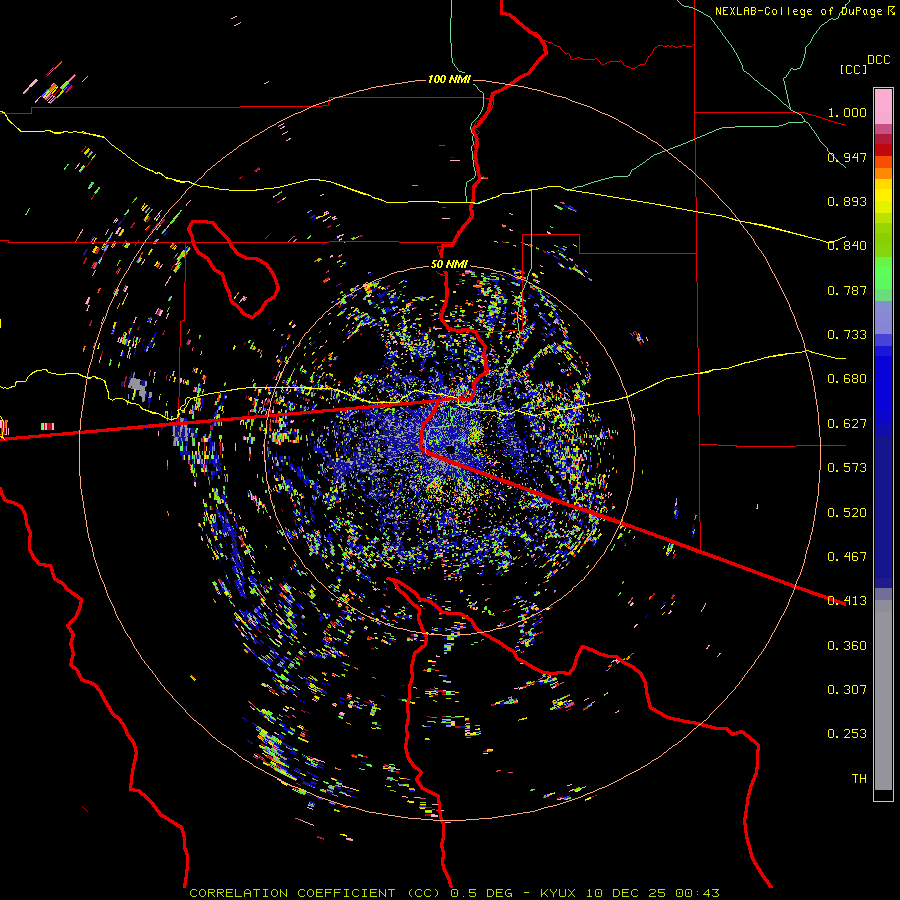Click the 0.413 legend value
The image size is (900, 900).
[x=847, y=601]
